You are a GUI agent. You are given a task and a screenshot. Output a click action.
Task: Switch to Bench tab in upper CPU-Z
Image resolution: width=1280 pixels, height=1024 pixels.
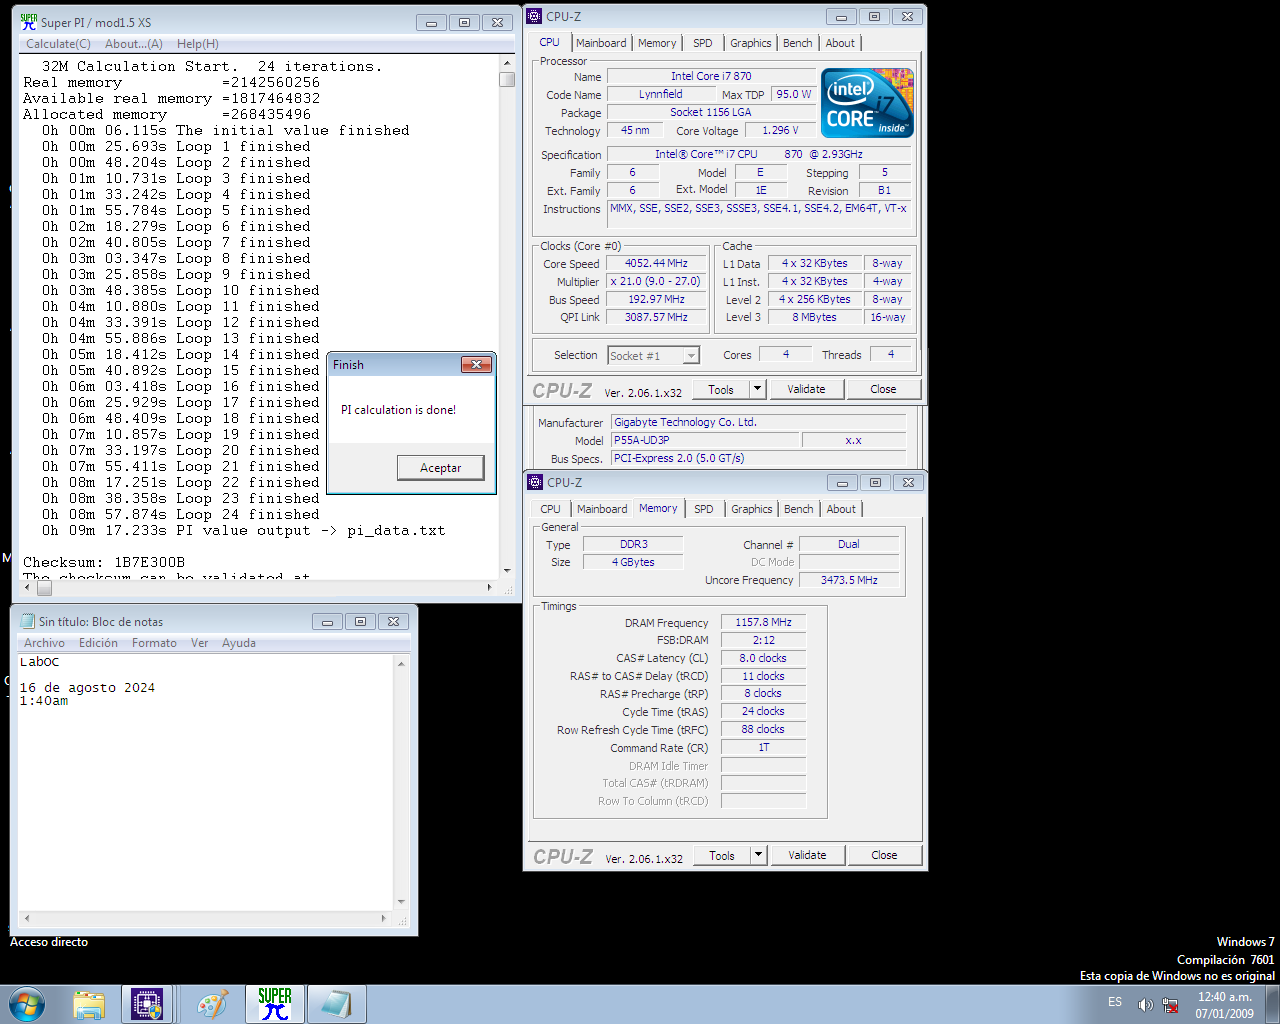798,43
